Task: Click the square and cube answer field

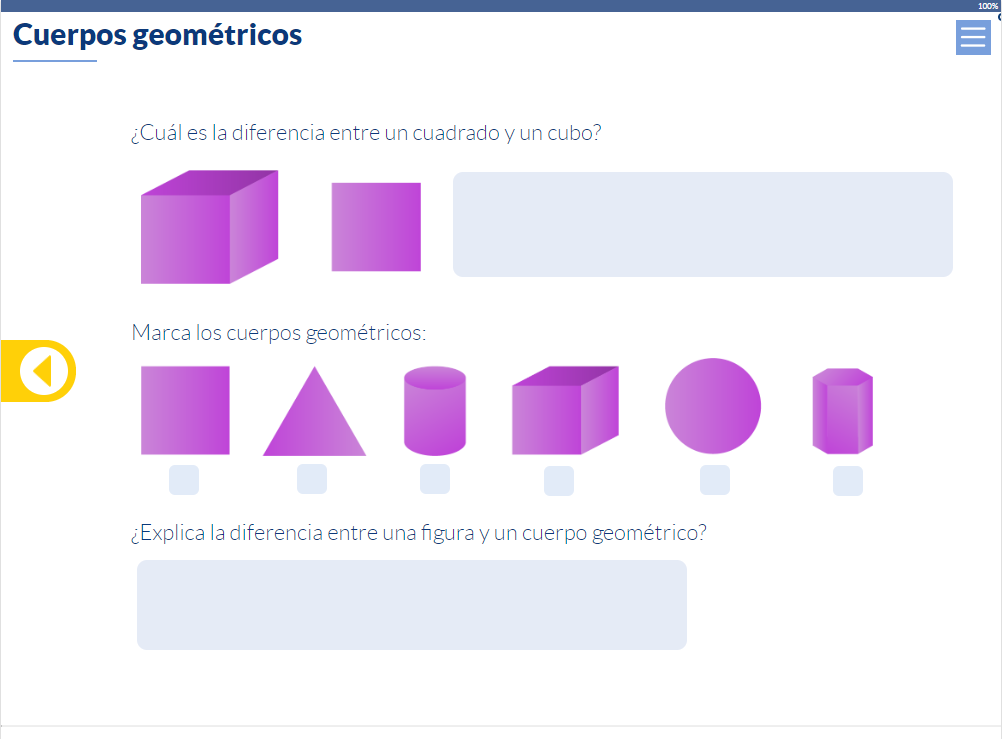Action: tap(702, 224)
